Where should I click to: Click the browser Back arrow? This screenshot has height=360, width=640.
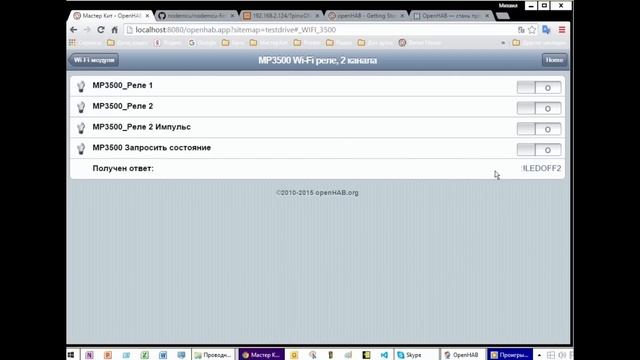pos(73,30)
